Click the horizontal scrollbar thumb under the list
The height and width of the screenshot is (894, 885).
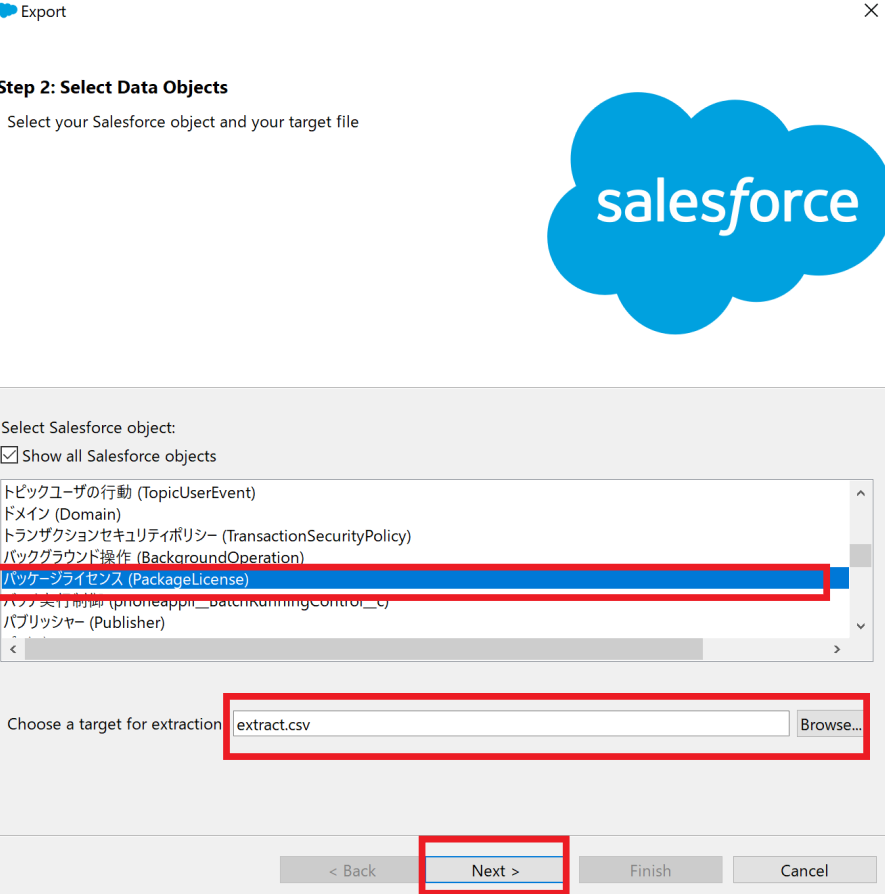pos(364,649)
